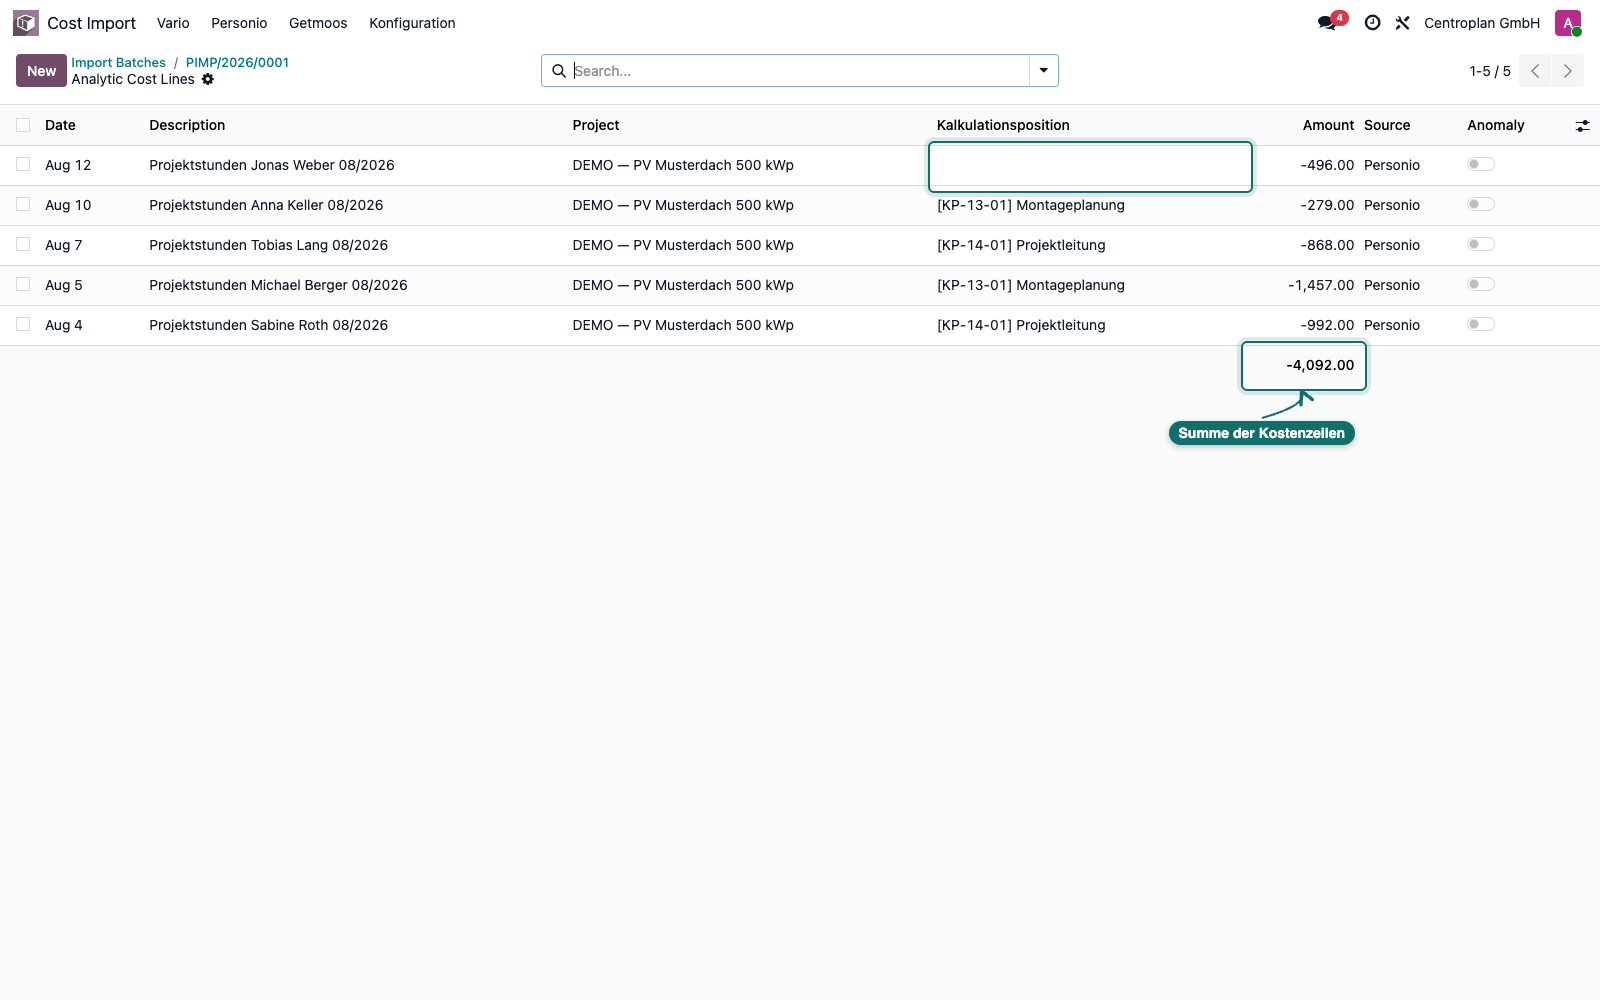Open the Konfiguration menu
Screen dimensions: 1600x1000
(412, 23)
